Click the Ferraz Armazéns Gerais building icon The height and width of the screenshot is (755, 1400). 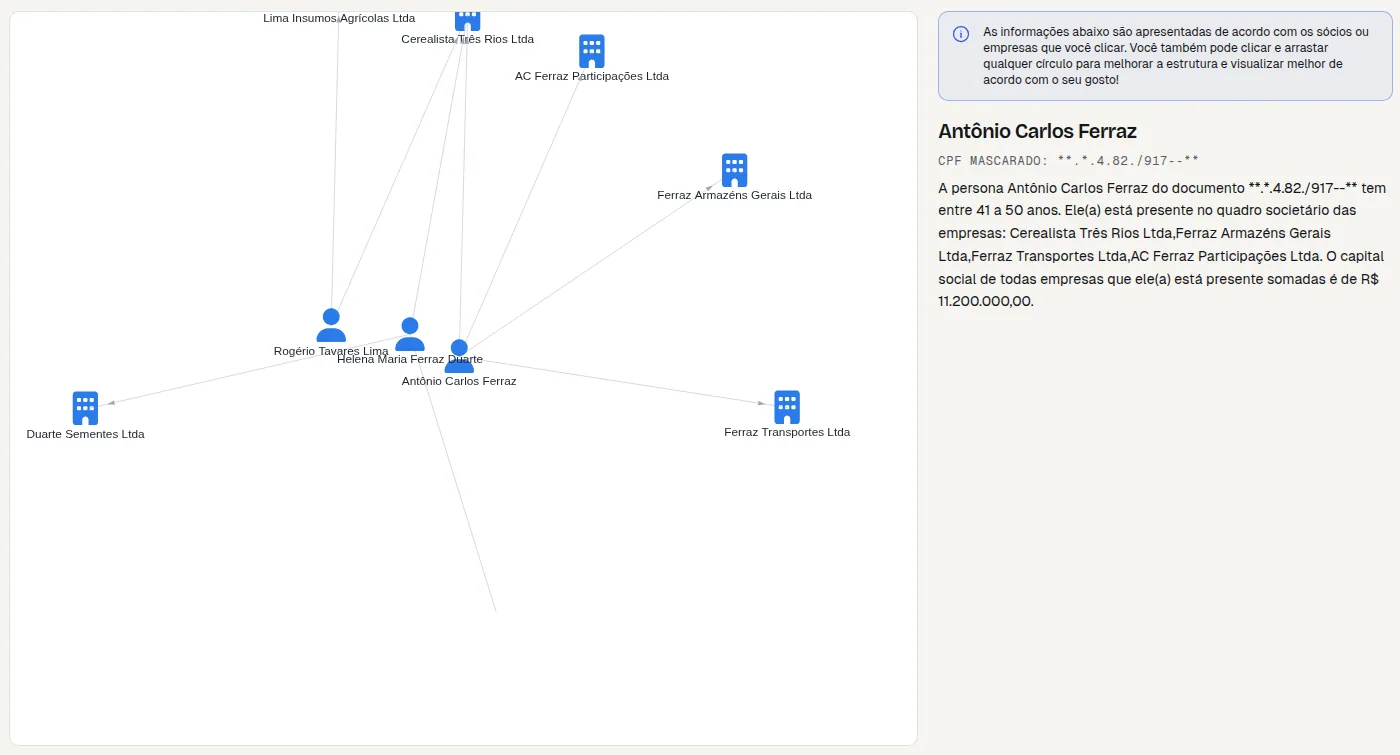click(735, 170)
